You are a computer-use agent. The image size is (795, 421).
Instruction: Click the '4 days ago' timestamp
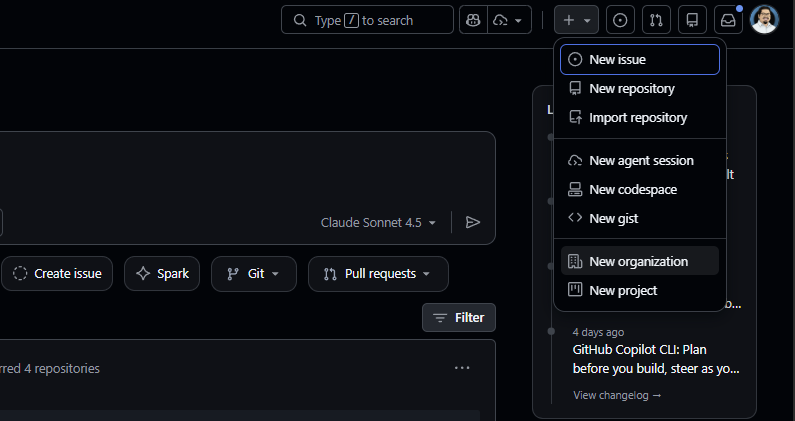[x=598, y=332]
